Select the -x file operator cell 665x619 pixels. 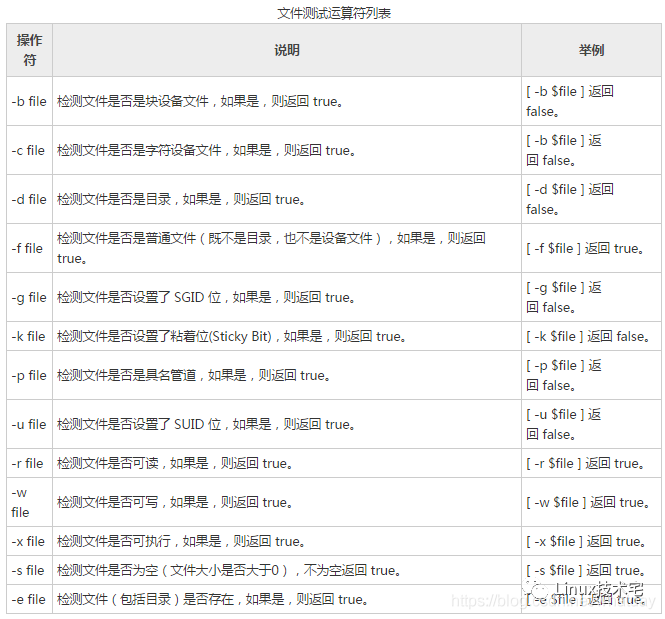29,541
